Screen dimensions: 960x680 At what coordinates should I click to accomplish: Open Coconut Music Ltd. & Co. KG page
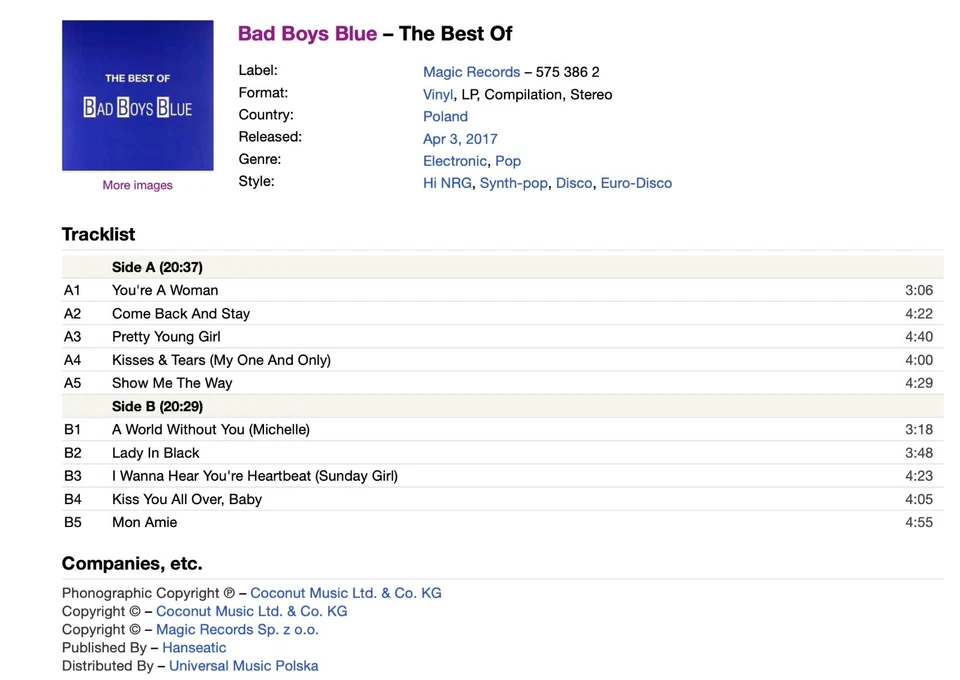pyautogui.click(x=345, y=592)
